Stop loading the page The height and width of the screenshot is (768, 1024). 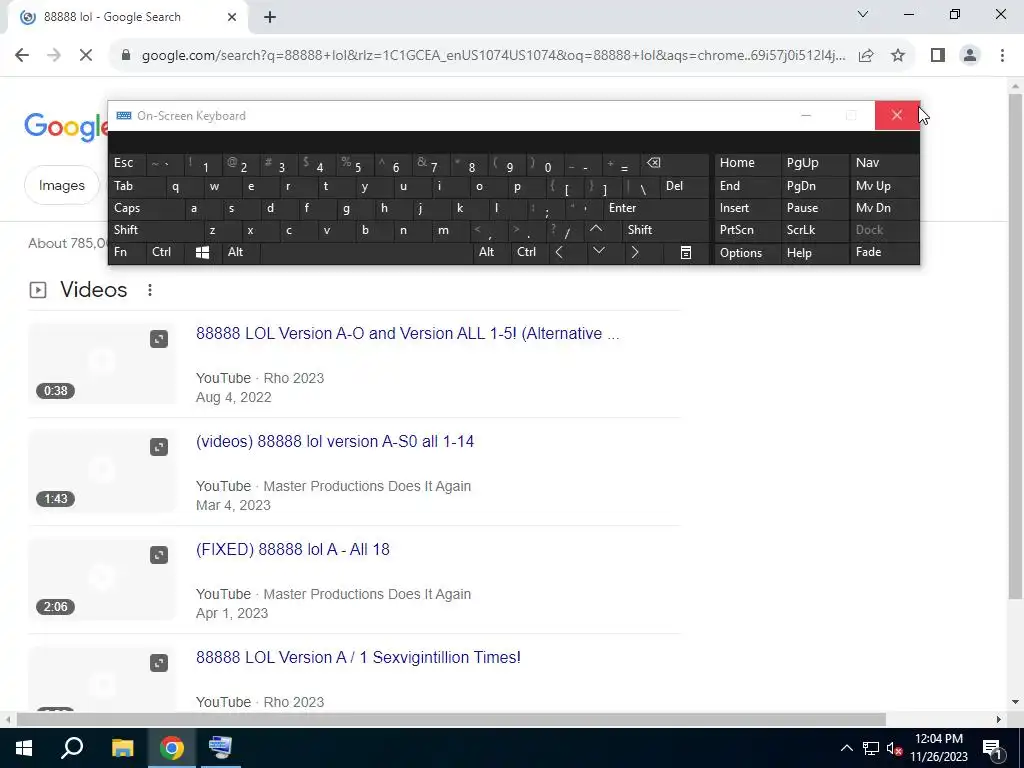pos(86,56)
